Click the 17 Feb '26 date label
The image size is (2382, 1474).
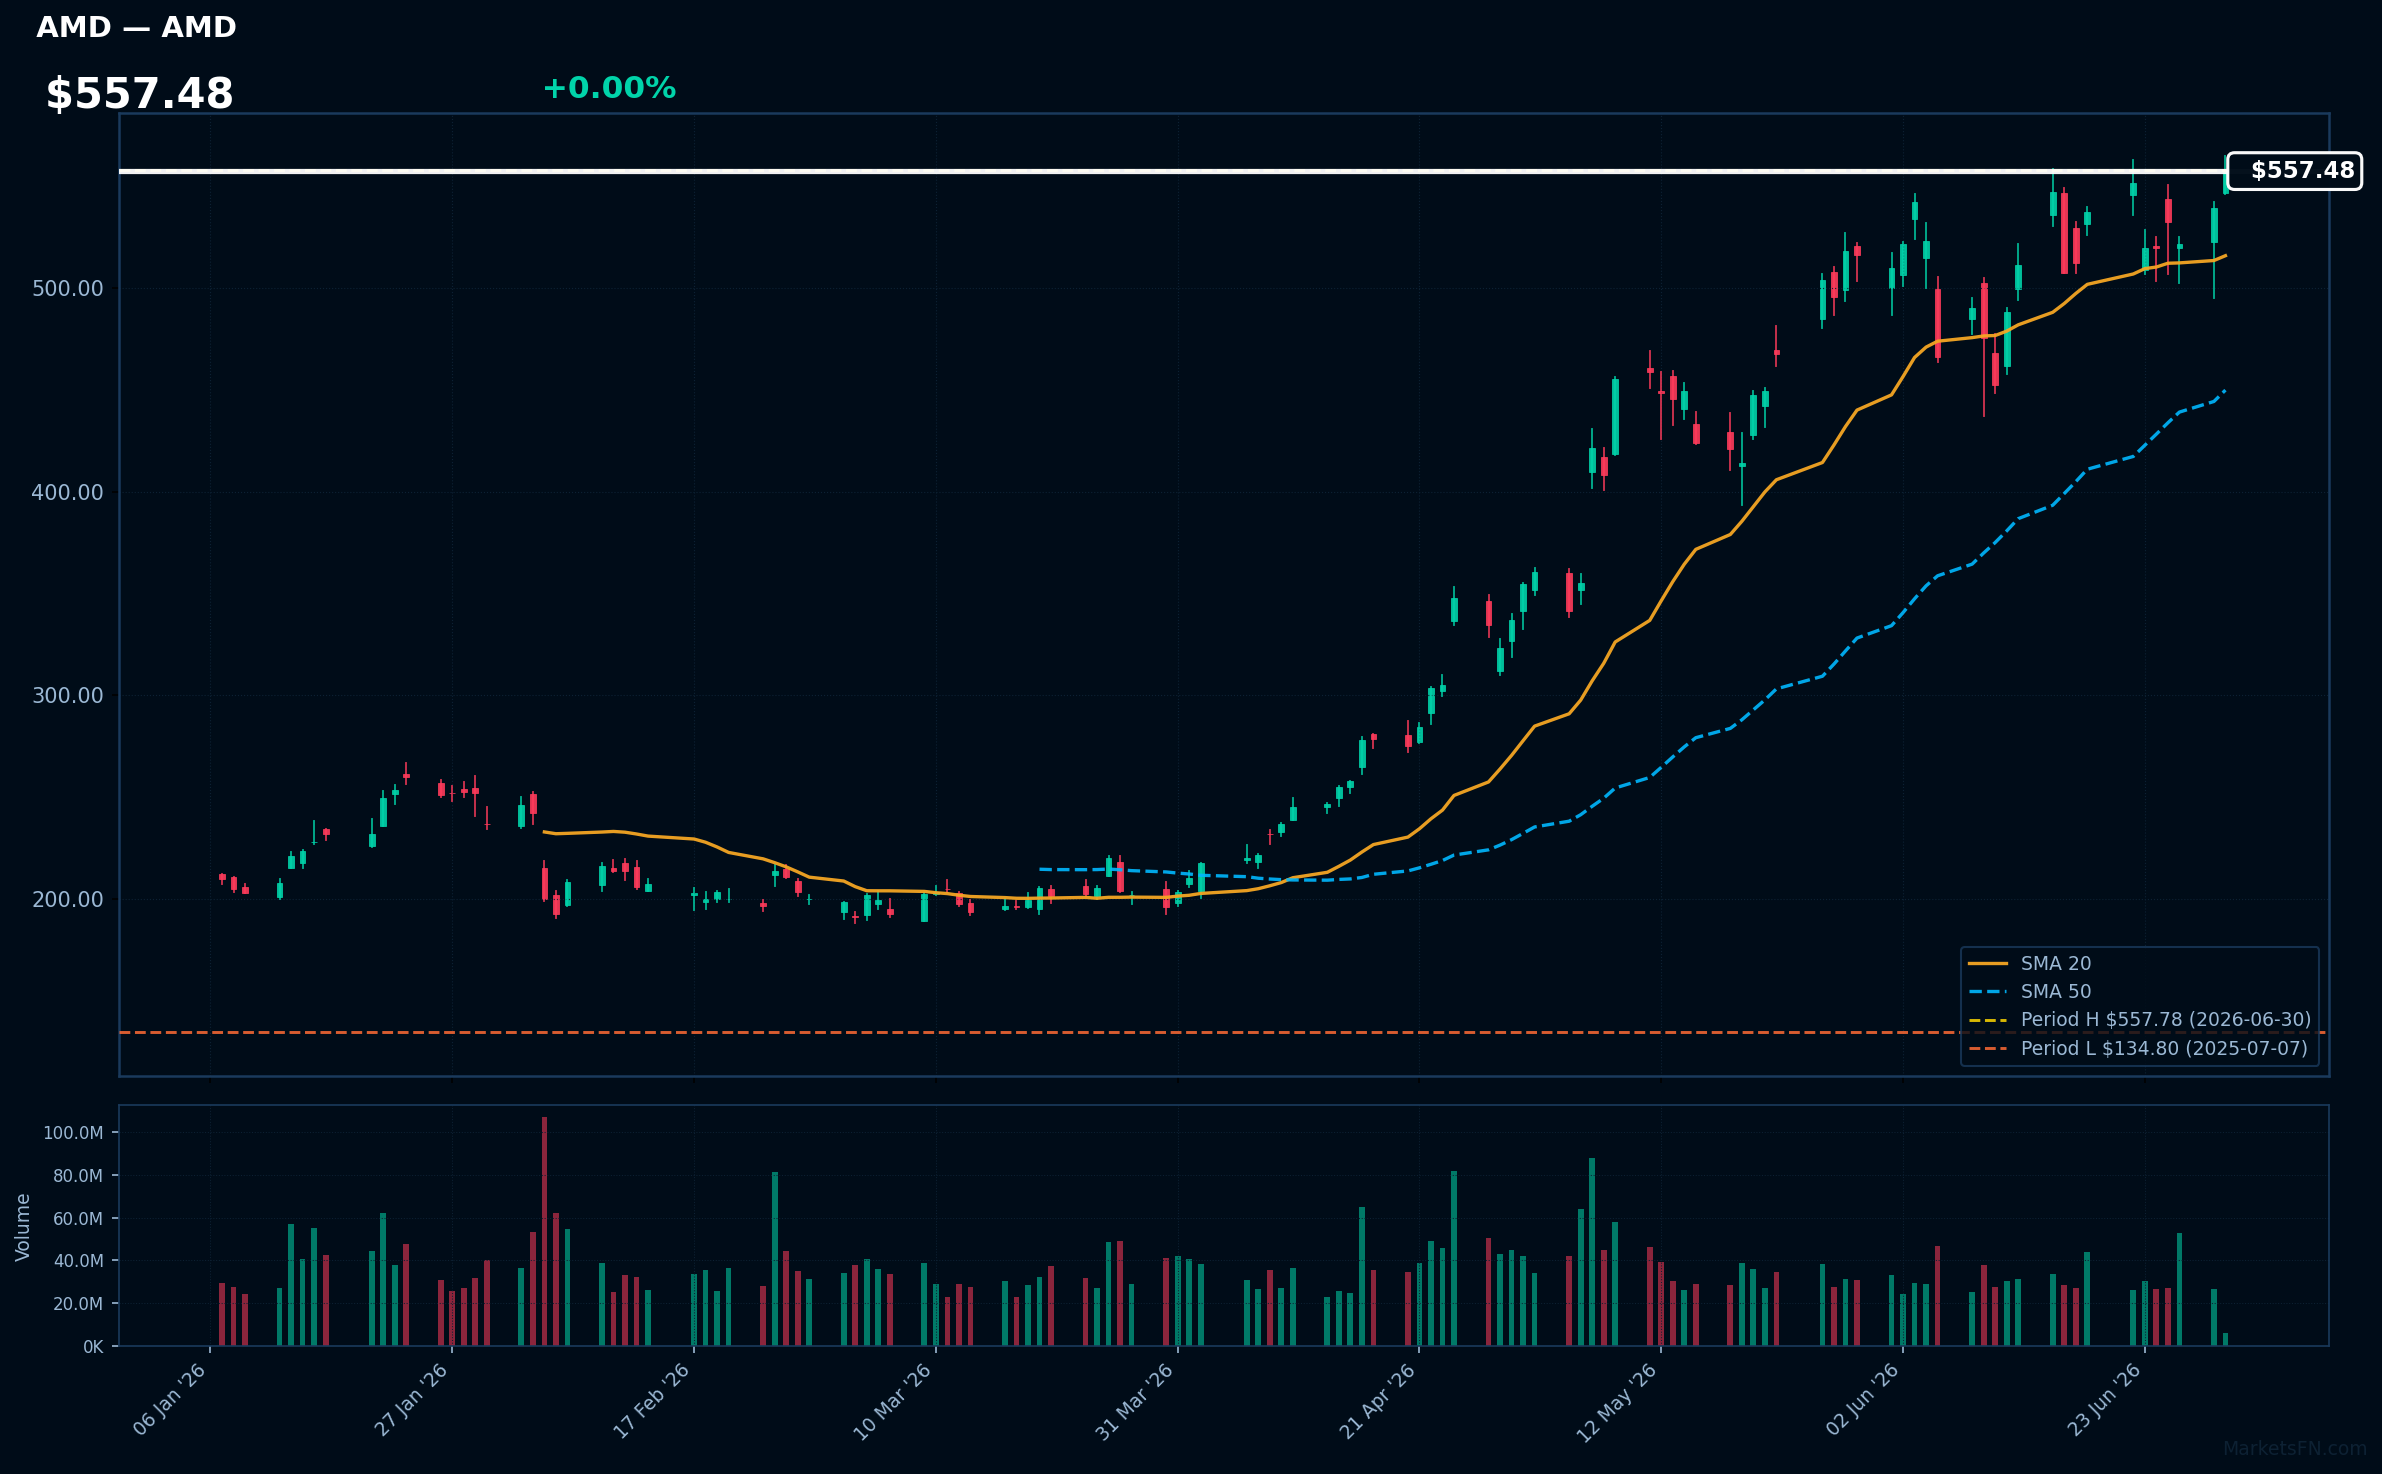point(651,1401)
